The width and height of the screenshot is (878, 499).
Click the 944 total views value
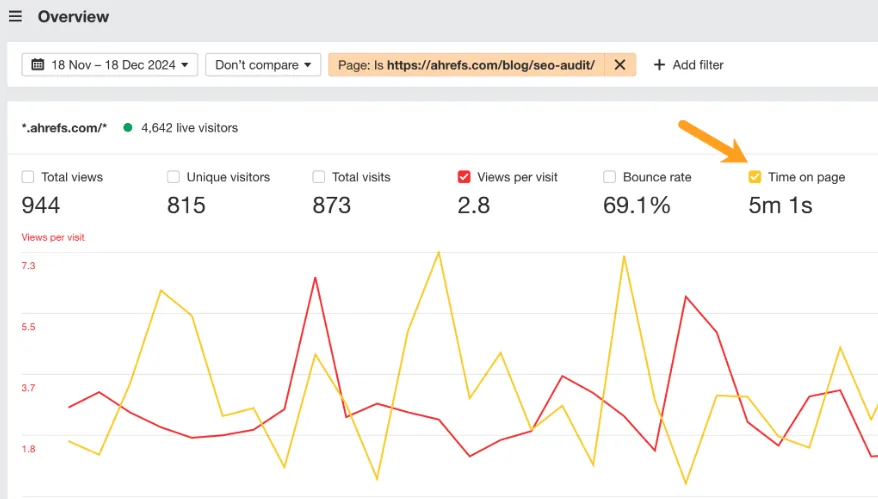(x=41, y=205)
